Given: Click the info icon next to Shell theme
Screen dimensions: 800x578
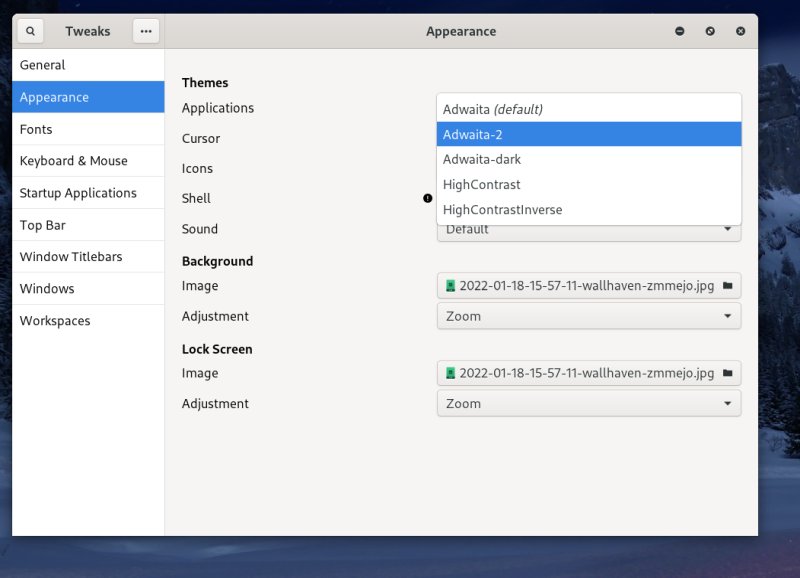Looking at the screenshot, I should coord(427,199).
